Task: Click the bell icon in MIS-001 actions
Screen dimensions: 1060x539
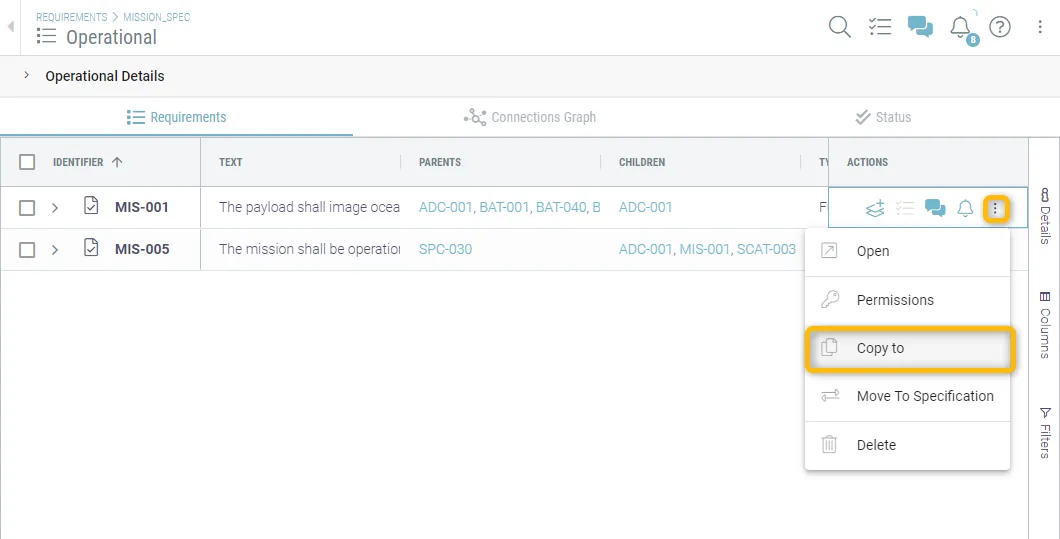Action: [965, 208]
